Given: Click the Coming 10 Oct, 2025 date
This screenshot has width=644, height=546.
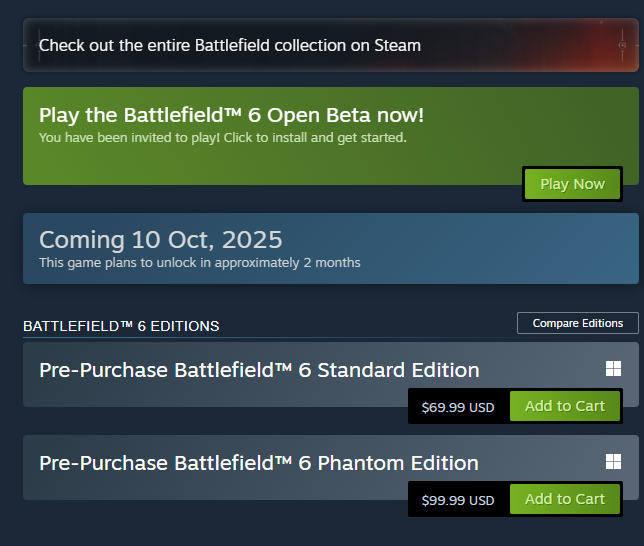Looking at the screenshot, I should point(160,240).
